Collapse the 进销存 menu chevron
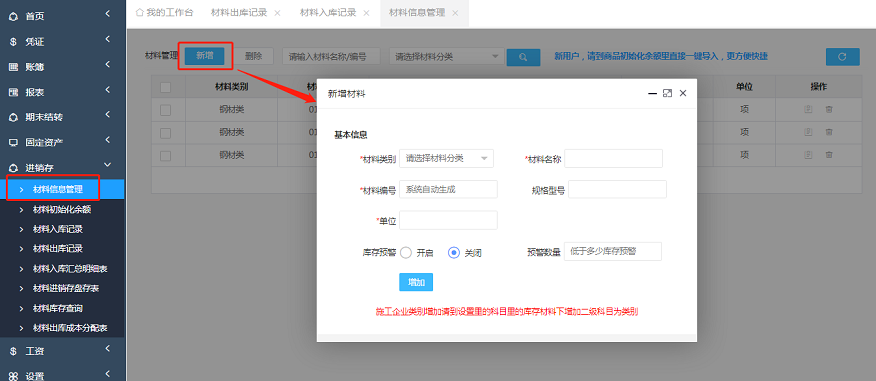 [x=108, y=165]
